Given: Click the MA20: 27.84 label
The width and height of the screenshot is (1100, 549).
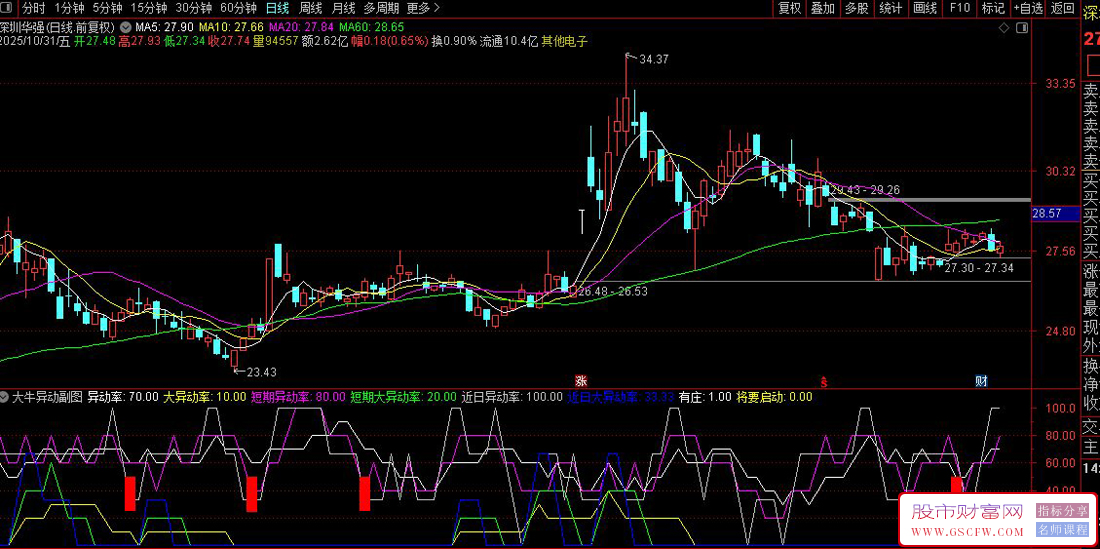Looking at the screenshot, I should tap(301, 27).
